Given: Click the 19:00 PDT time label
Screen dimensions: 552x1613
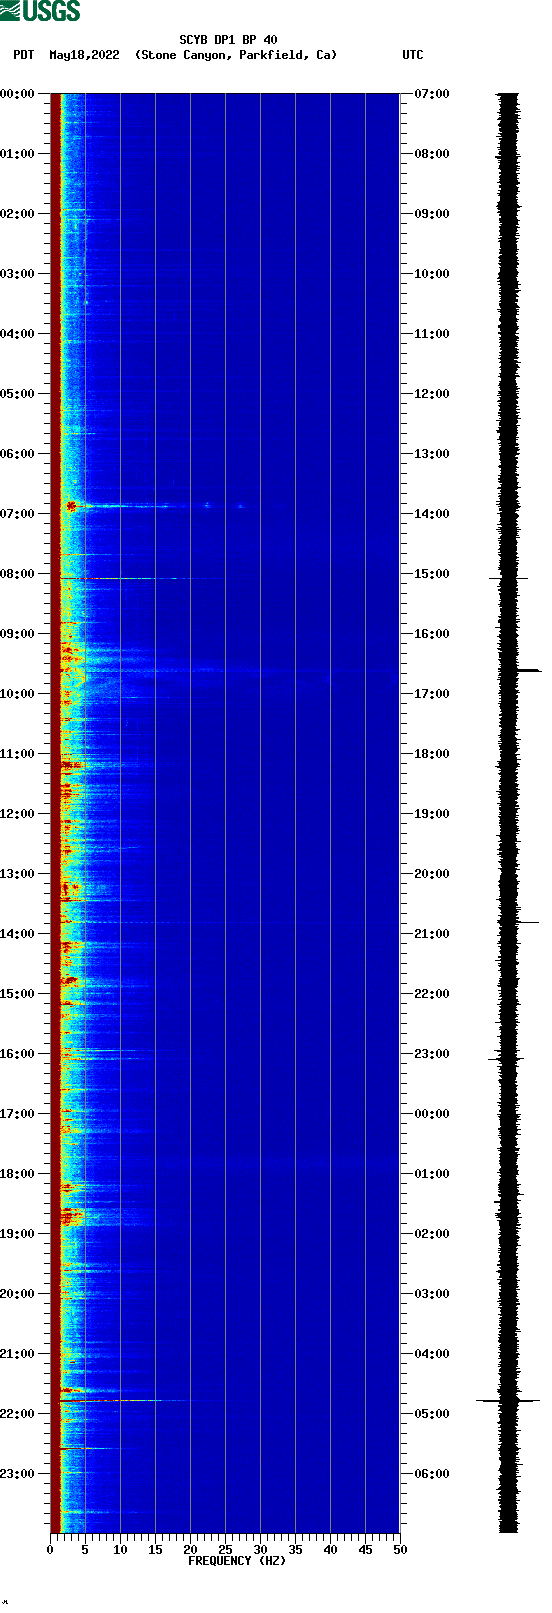Looking at the screenshot, I should (x=18, y=1234).
